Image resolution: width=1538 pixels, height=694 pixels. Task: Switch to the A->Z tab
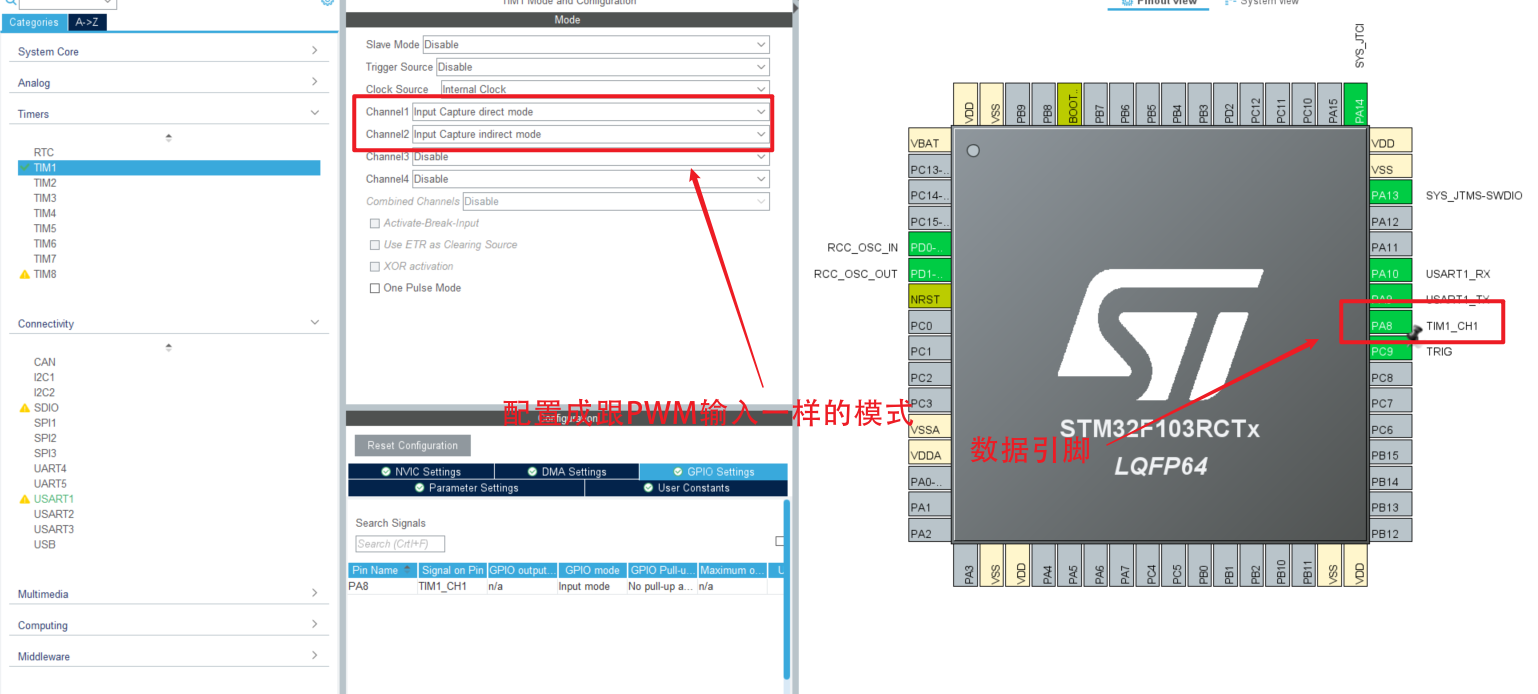tap(88, 22)
